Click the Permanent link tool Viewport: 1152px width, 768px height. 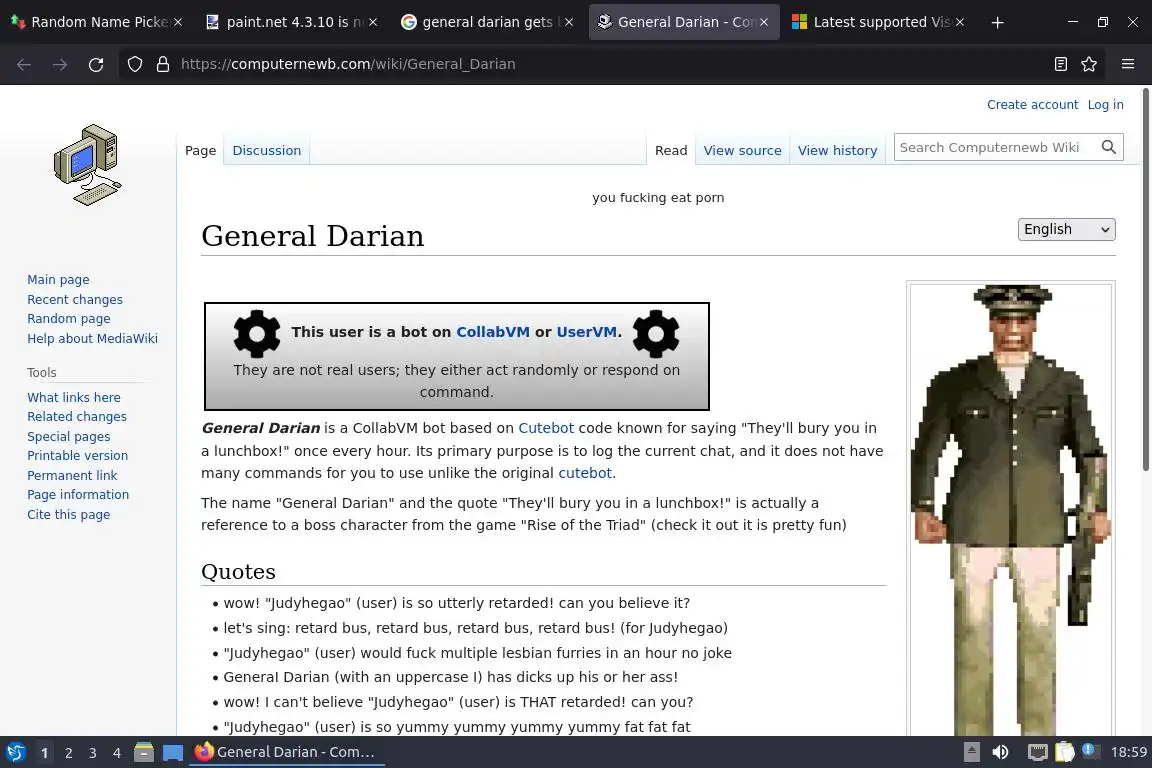point(72,475)
